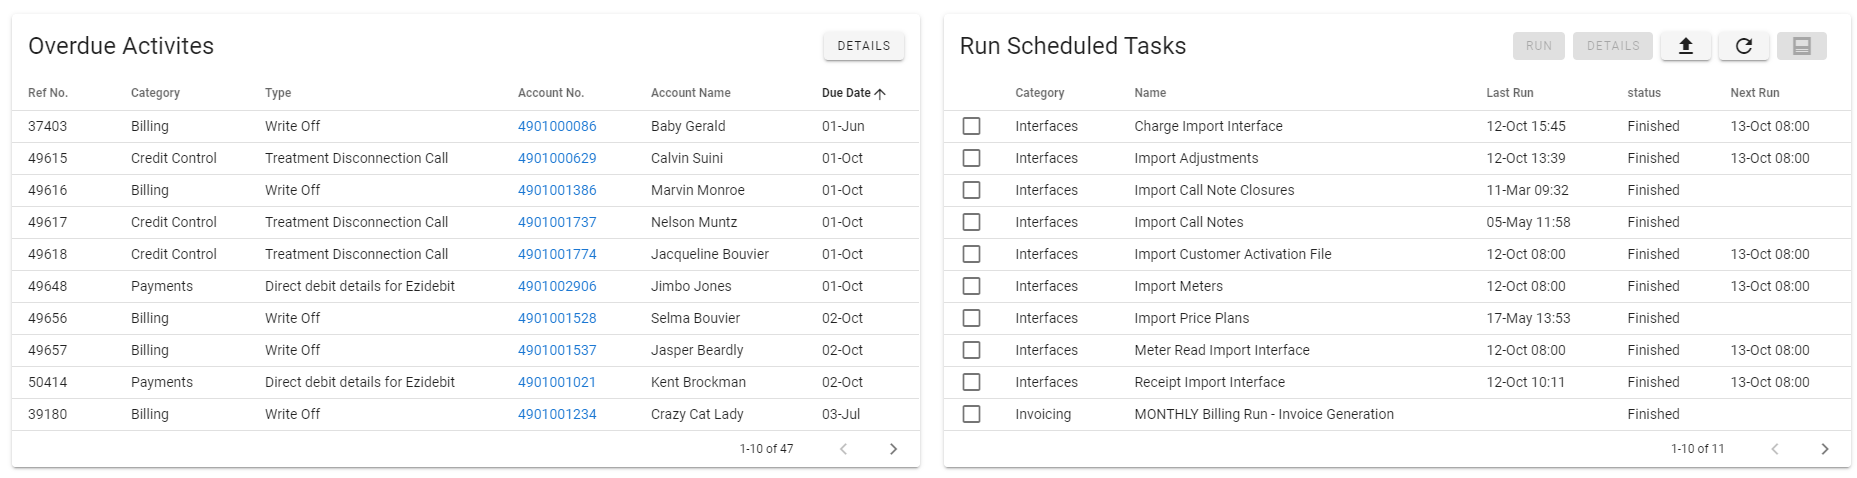This screenshot has width=1857, height=478.
Task: Sort by Account Name column header
Action: (x=690, y=93)
